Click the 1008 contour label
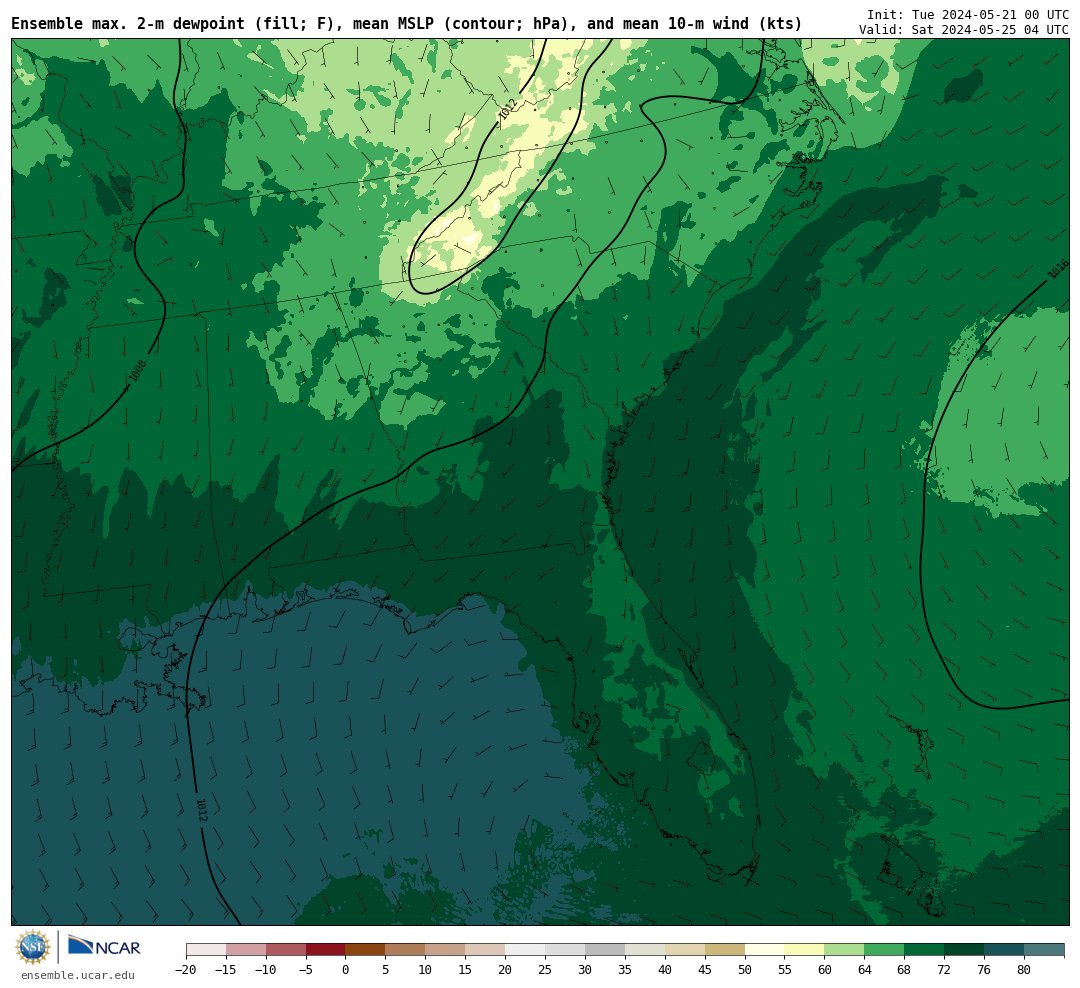 click(138, 371)
